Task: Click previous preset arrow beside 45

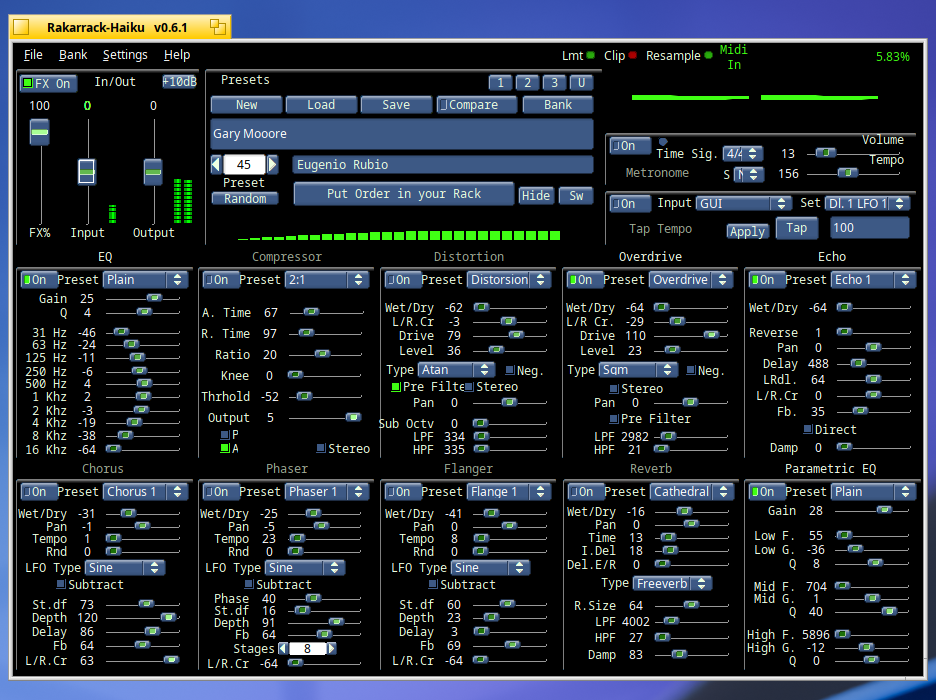Action: coord(216,164)
